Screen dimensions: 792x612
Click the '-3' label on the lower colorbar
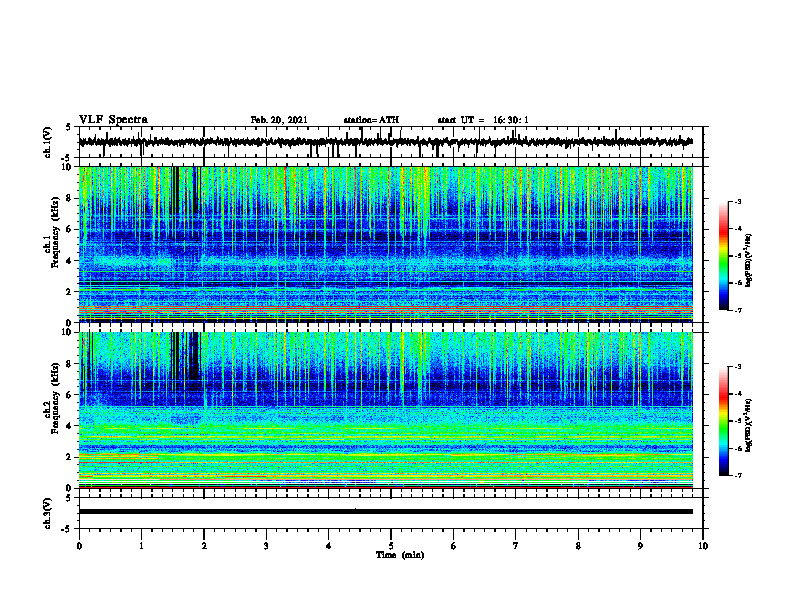click(738, 367)
